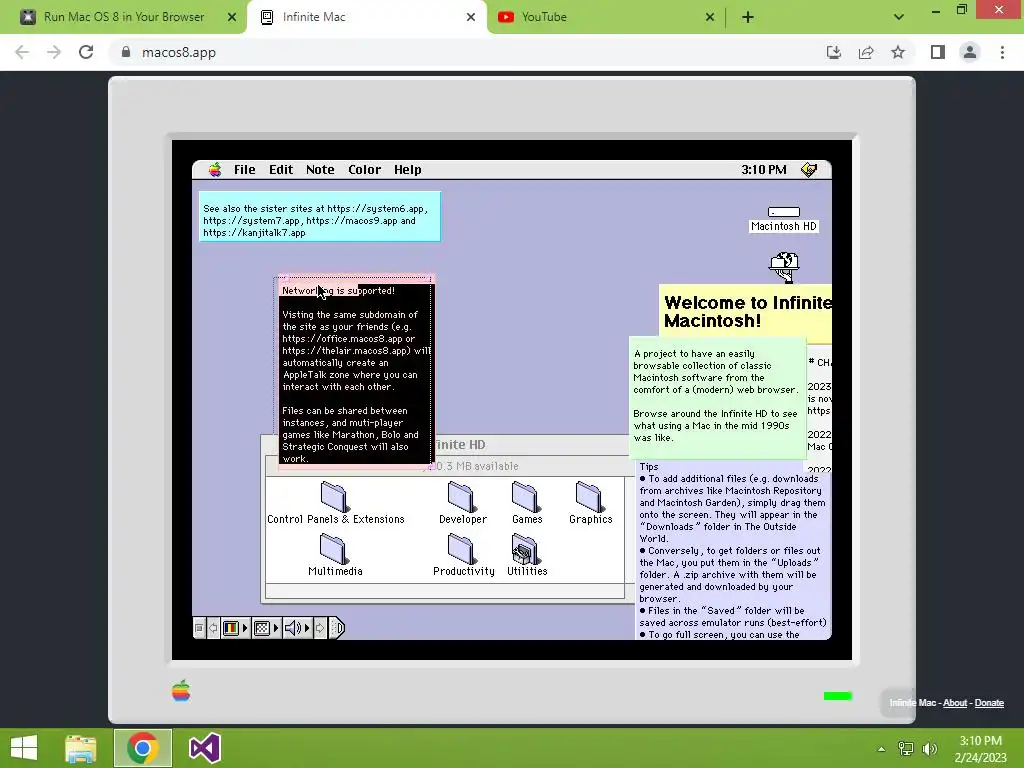Close the YouTube tab
1024x768 pixels.
click(710, 17)
